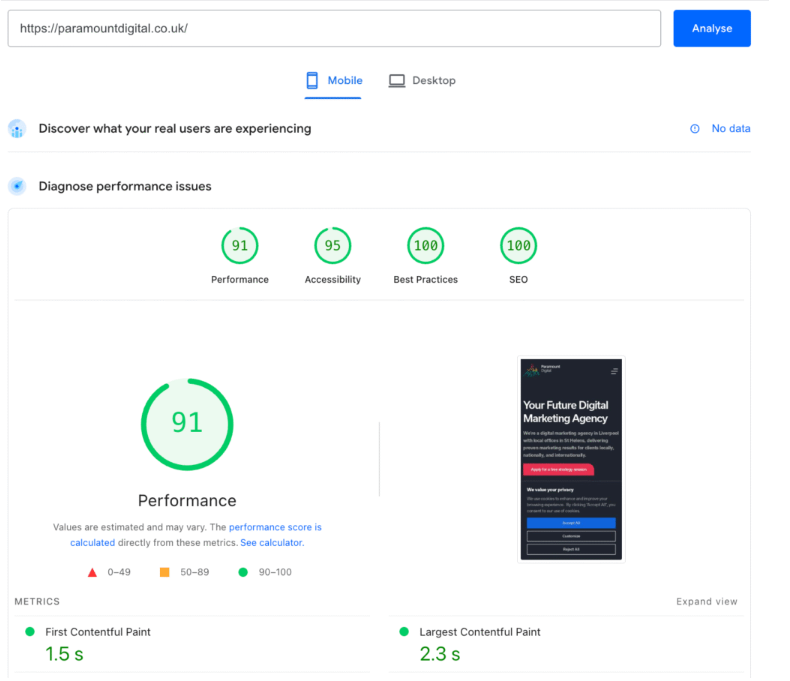Switch to the Mobile tab
This screenshot has width=790, height=681.
pos(334,81)
